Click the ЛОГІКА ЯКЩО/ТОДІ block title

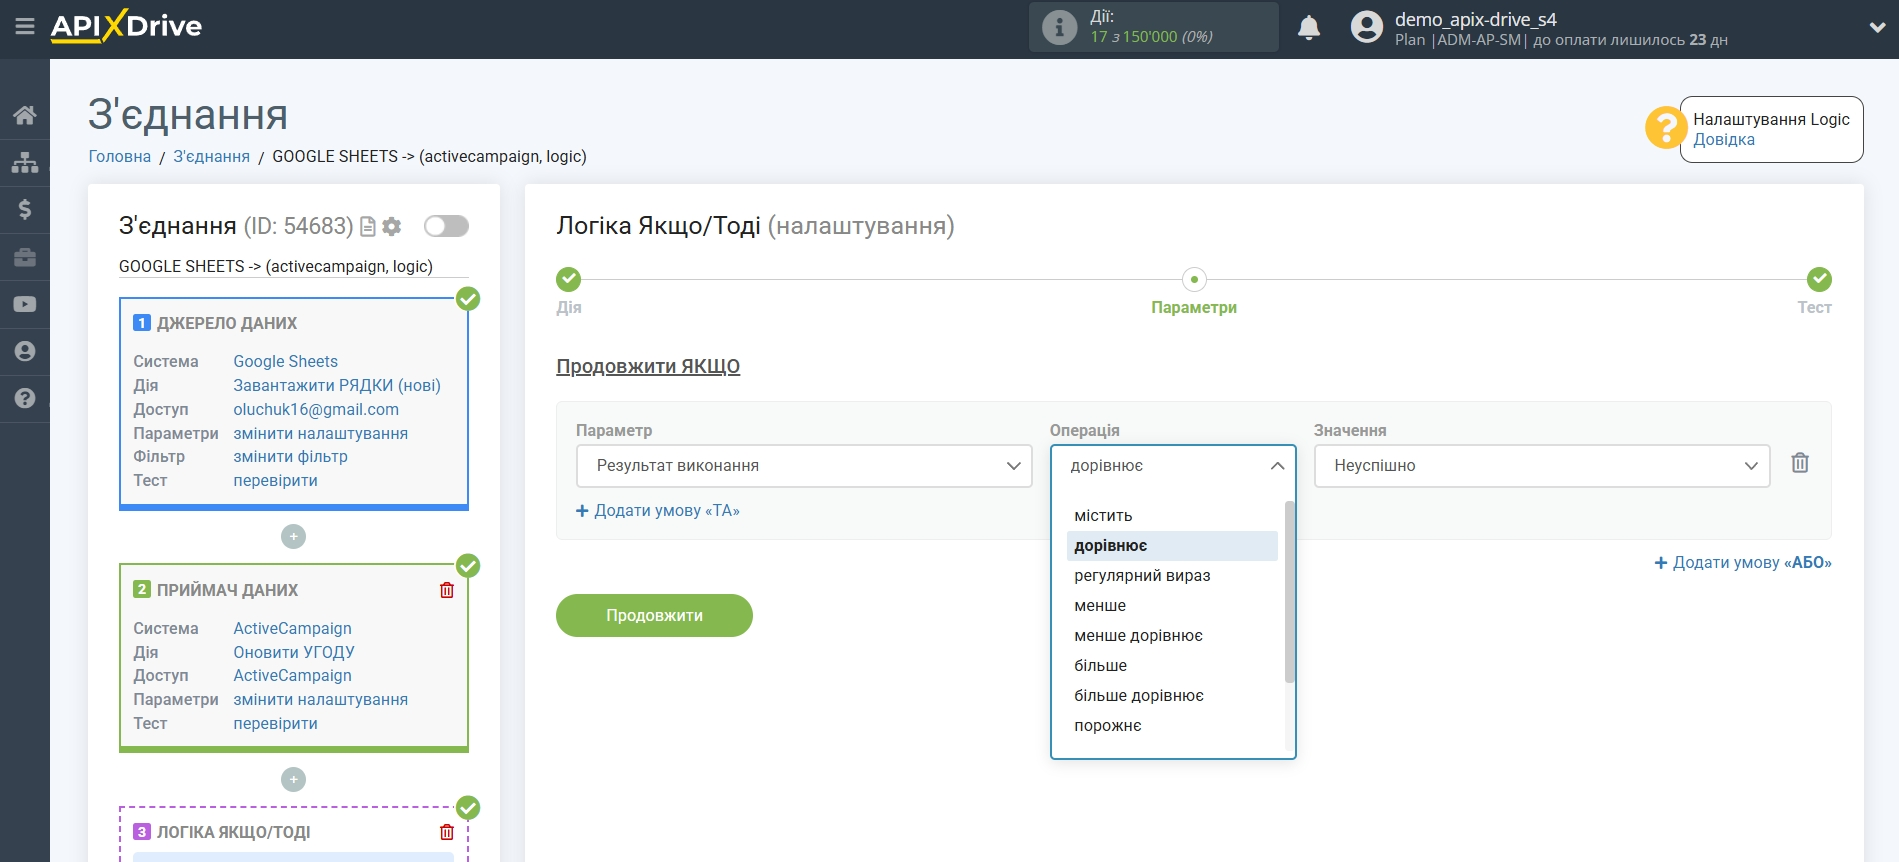click(x=233, y=833)
